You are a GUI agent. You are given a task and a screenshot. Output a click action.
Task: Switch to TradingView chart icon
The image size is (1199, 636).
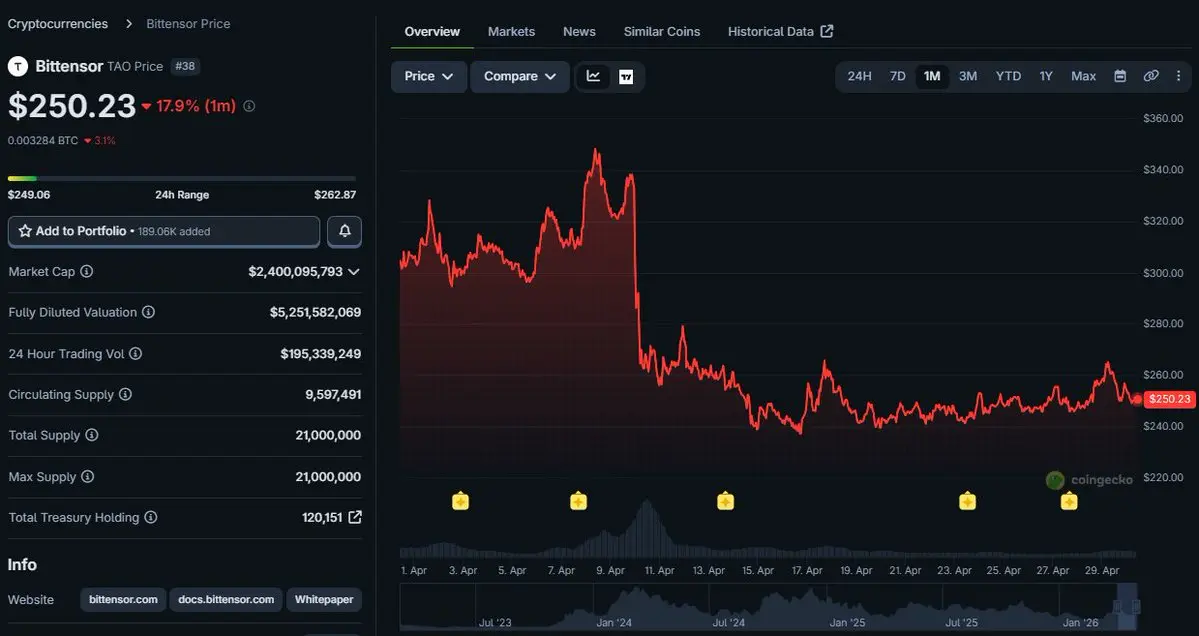click(626, 76)
